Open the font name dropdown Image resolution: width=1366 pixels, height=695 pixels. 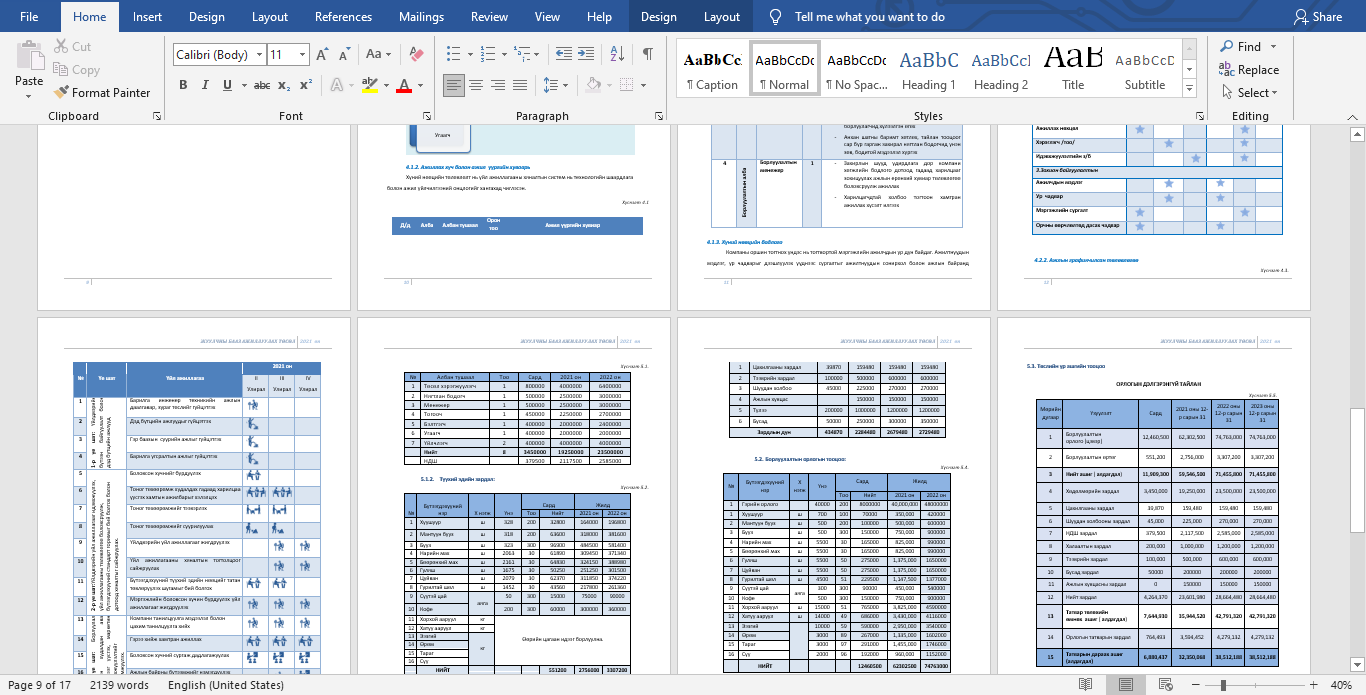[260, 55]
